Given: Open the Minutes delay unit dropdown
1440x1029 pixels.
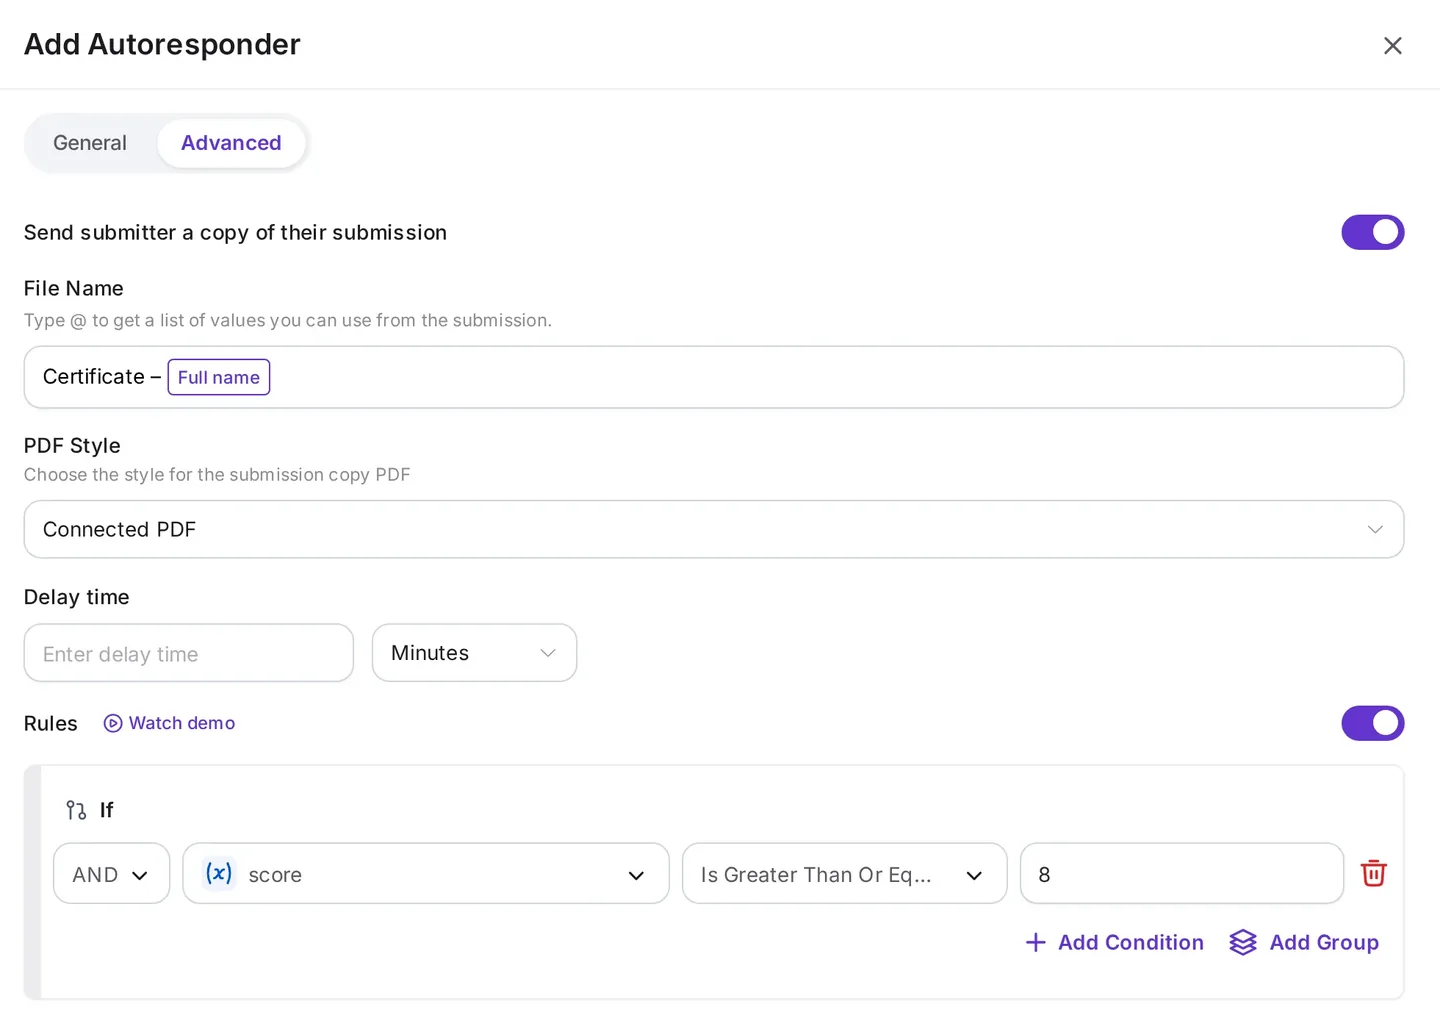Looking at the screenshot, I should pyautogui.click(x=474, y=653).
